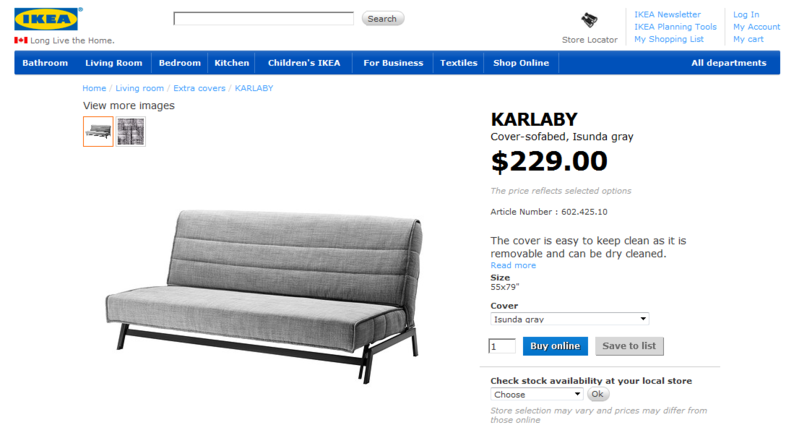Open the Choose local store dropdown

click(x=537, y=394)
